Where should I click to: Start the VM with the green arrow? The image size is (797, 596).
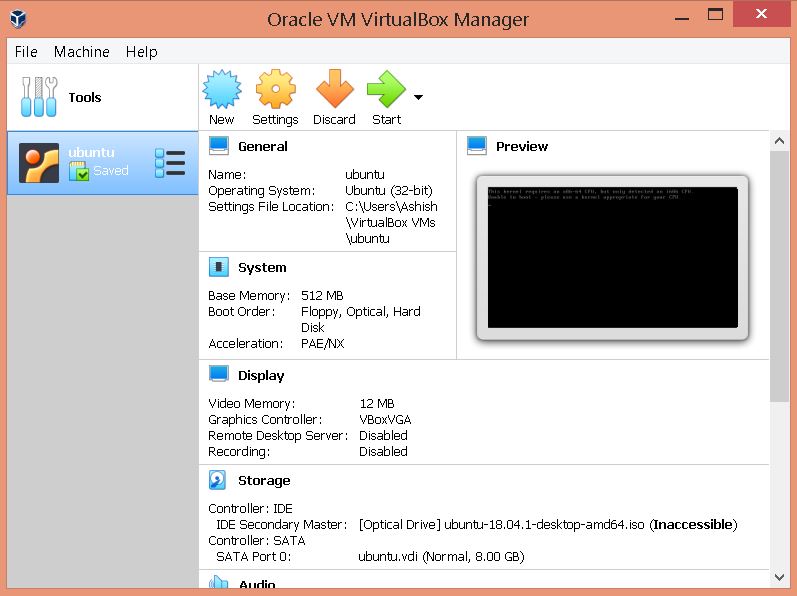[x=386, y=90]
